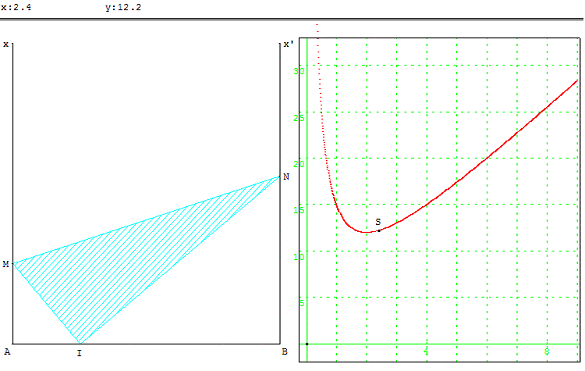Click the x label above the left axis
Screen dimensions: 585x371
(6, 44)
